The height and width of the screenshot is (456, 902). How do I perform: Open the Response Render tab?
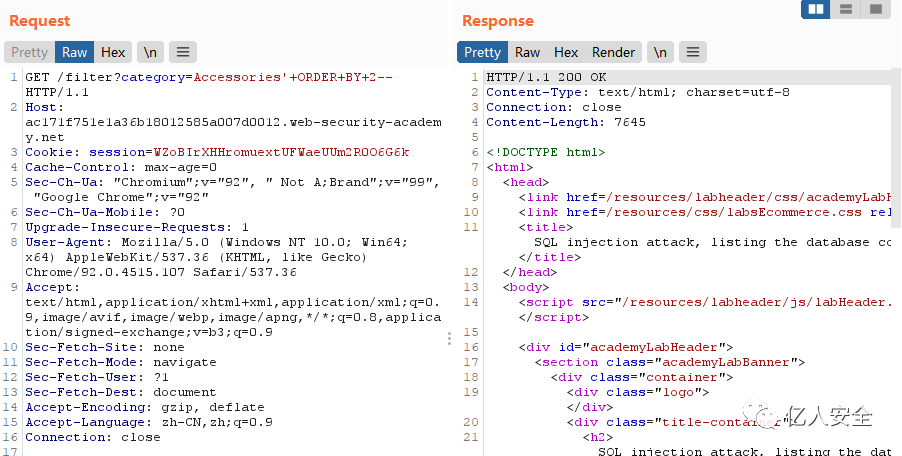[x=613, y=52]
